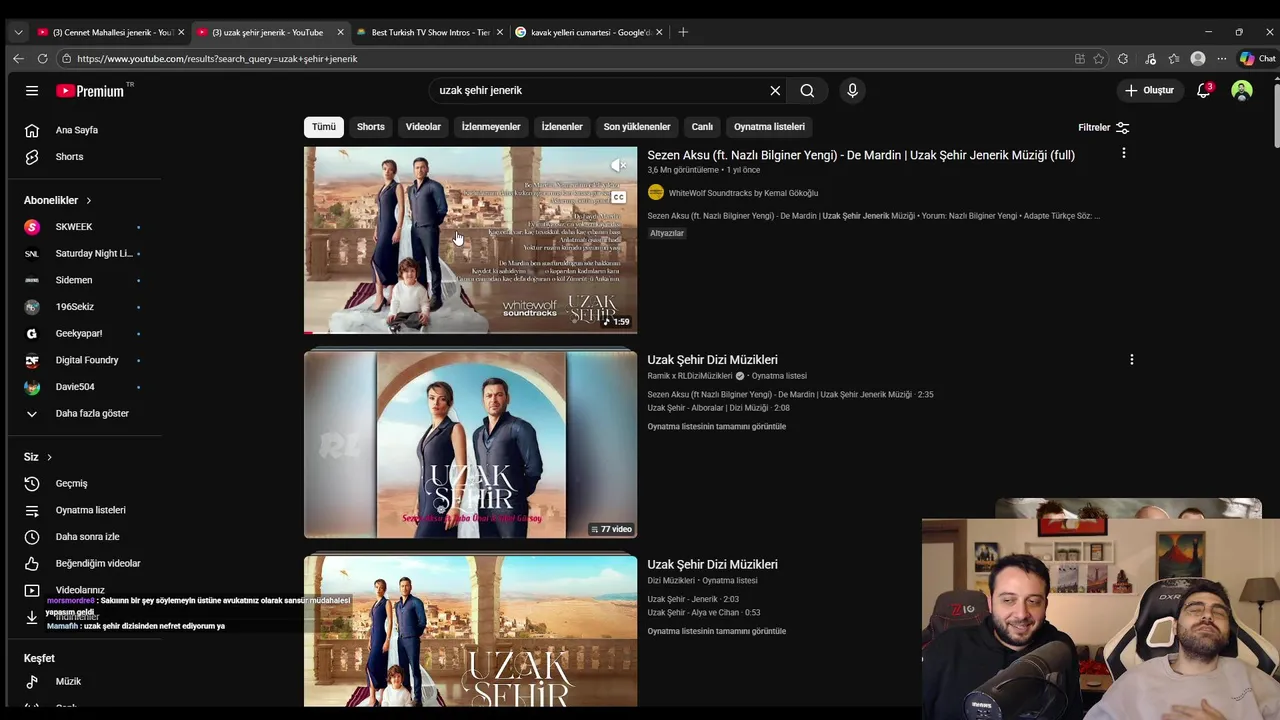Viewport: 1280px width, 720px height.
Task: Open the Dizi Müzikleri playlist thumbnail
Action: tap(470, 632)
